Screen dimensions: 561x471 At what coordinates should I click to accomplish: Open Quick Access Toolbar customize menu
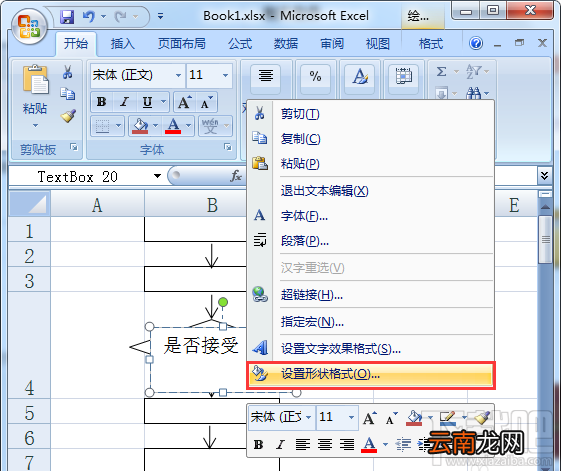click(x=160, y=16)
